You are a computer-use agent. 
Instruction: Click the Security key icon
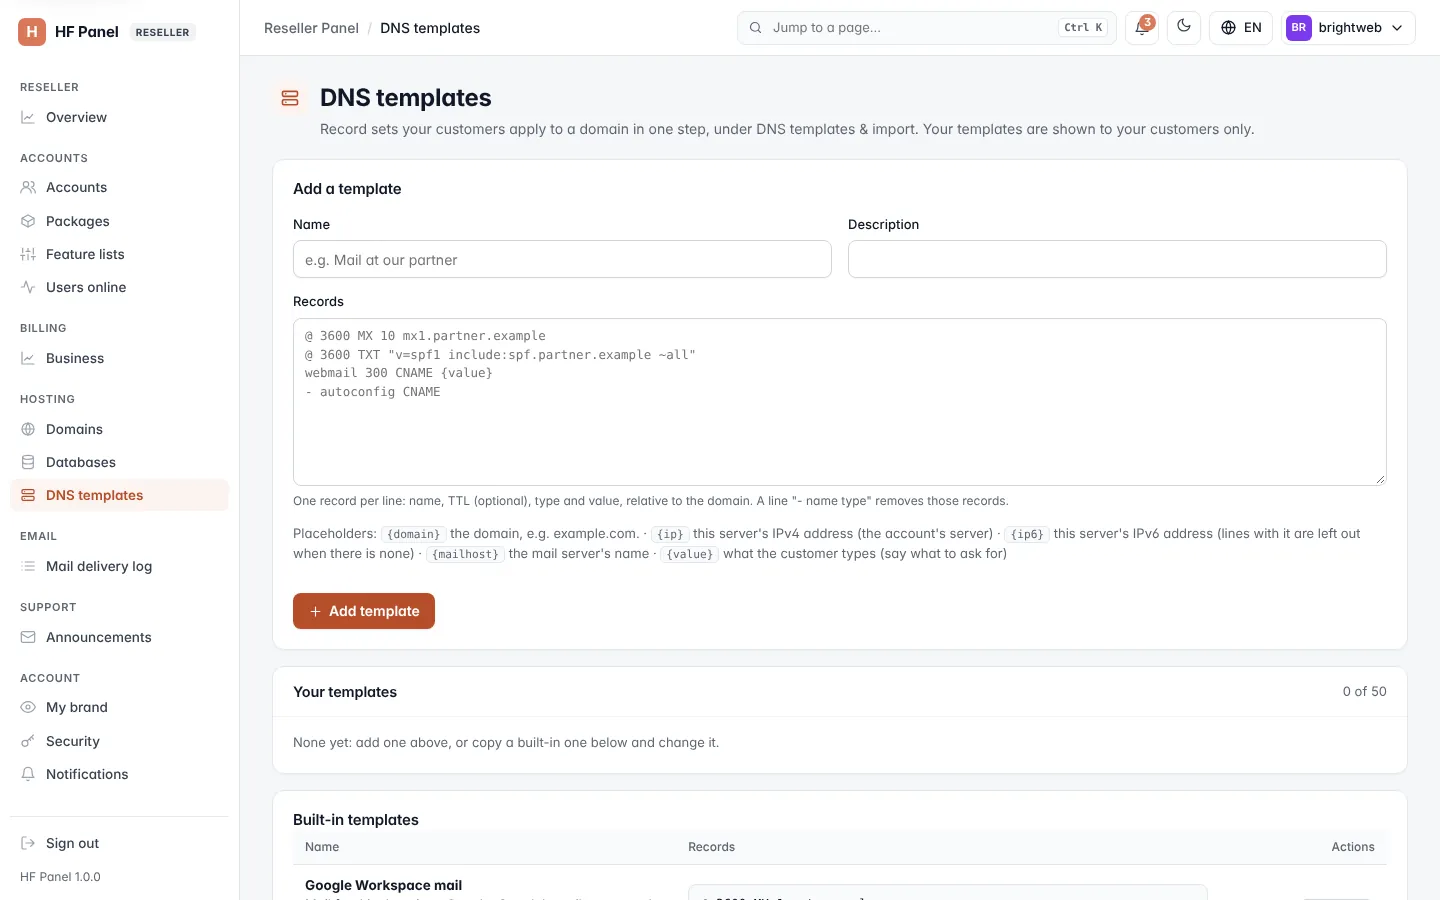pyautogui.click(x=28, y=741)
